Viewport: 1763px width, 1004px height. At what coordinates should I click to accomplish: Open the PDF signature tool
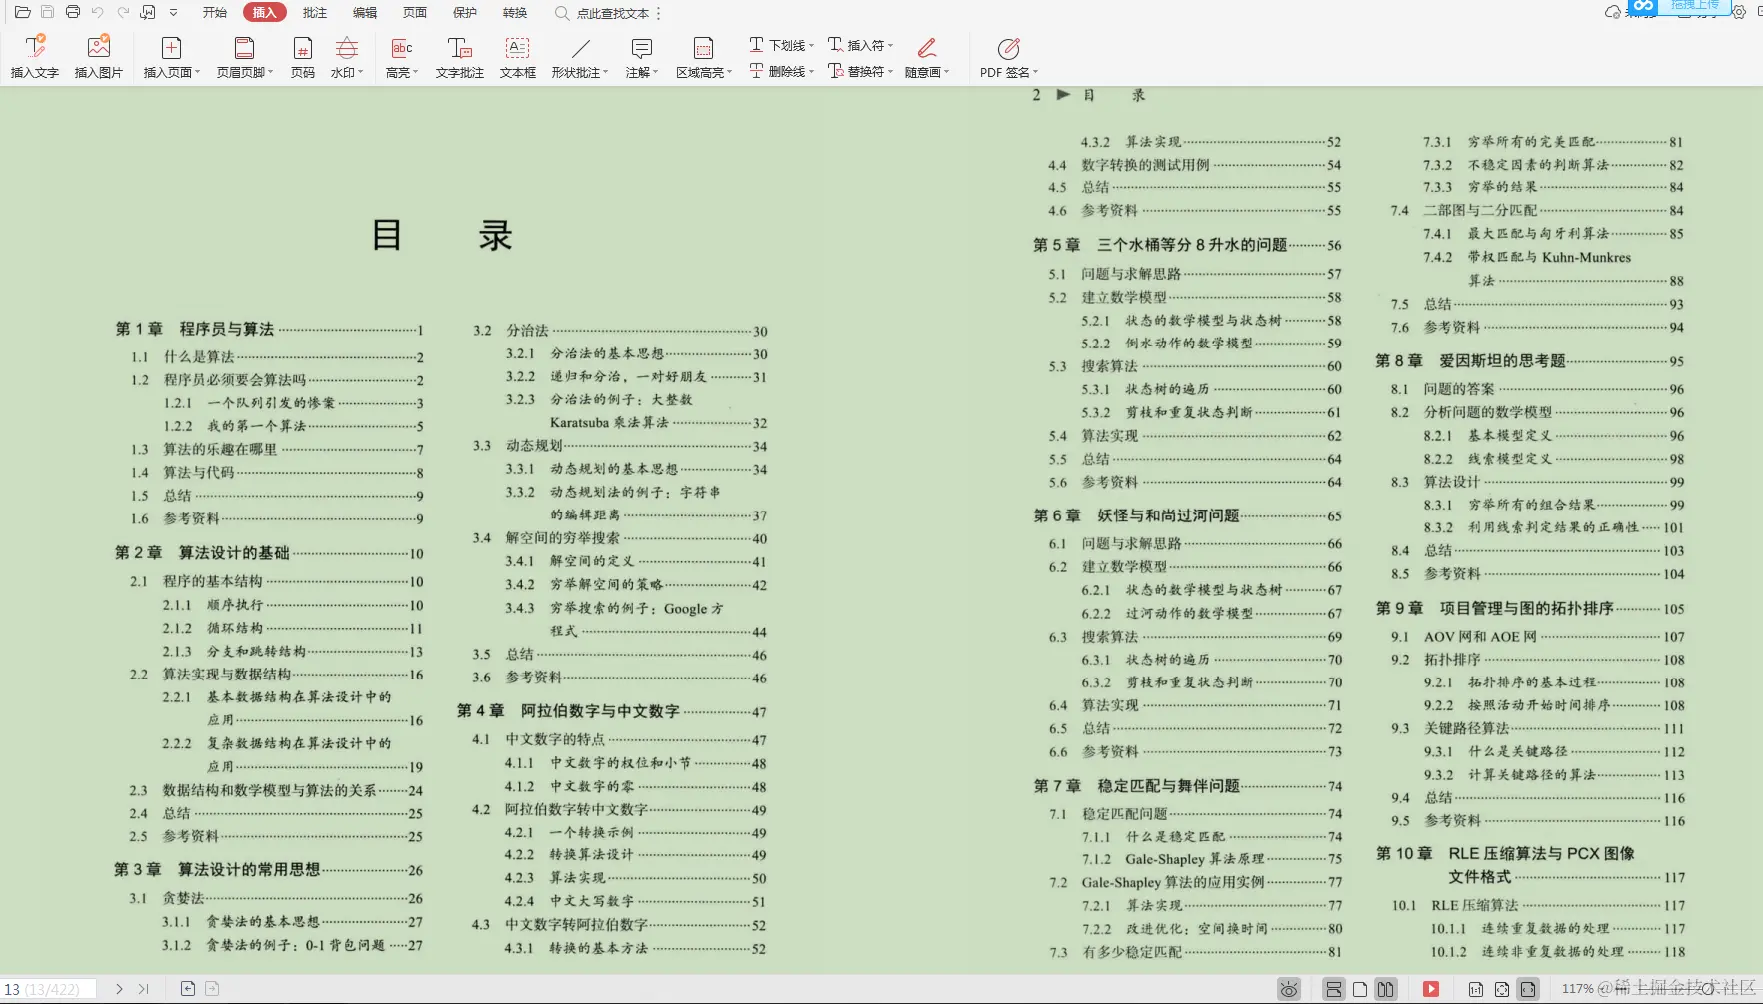point(1007,57)
